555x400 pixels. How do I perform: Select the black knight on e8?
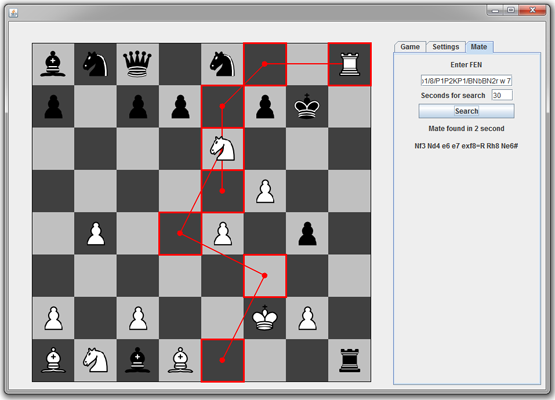[x=222, y=64]
